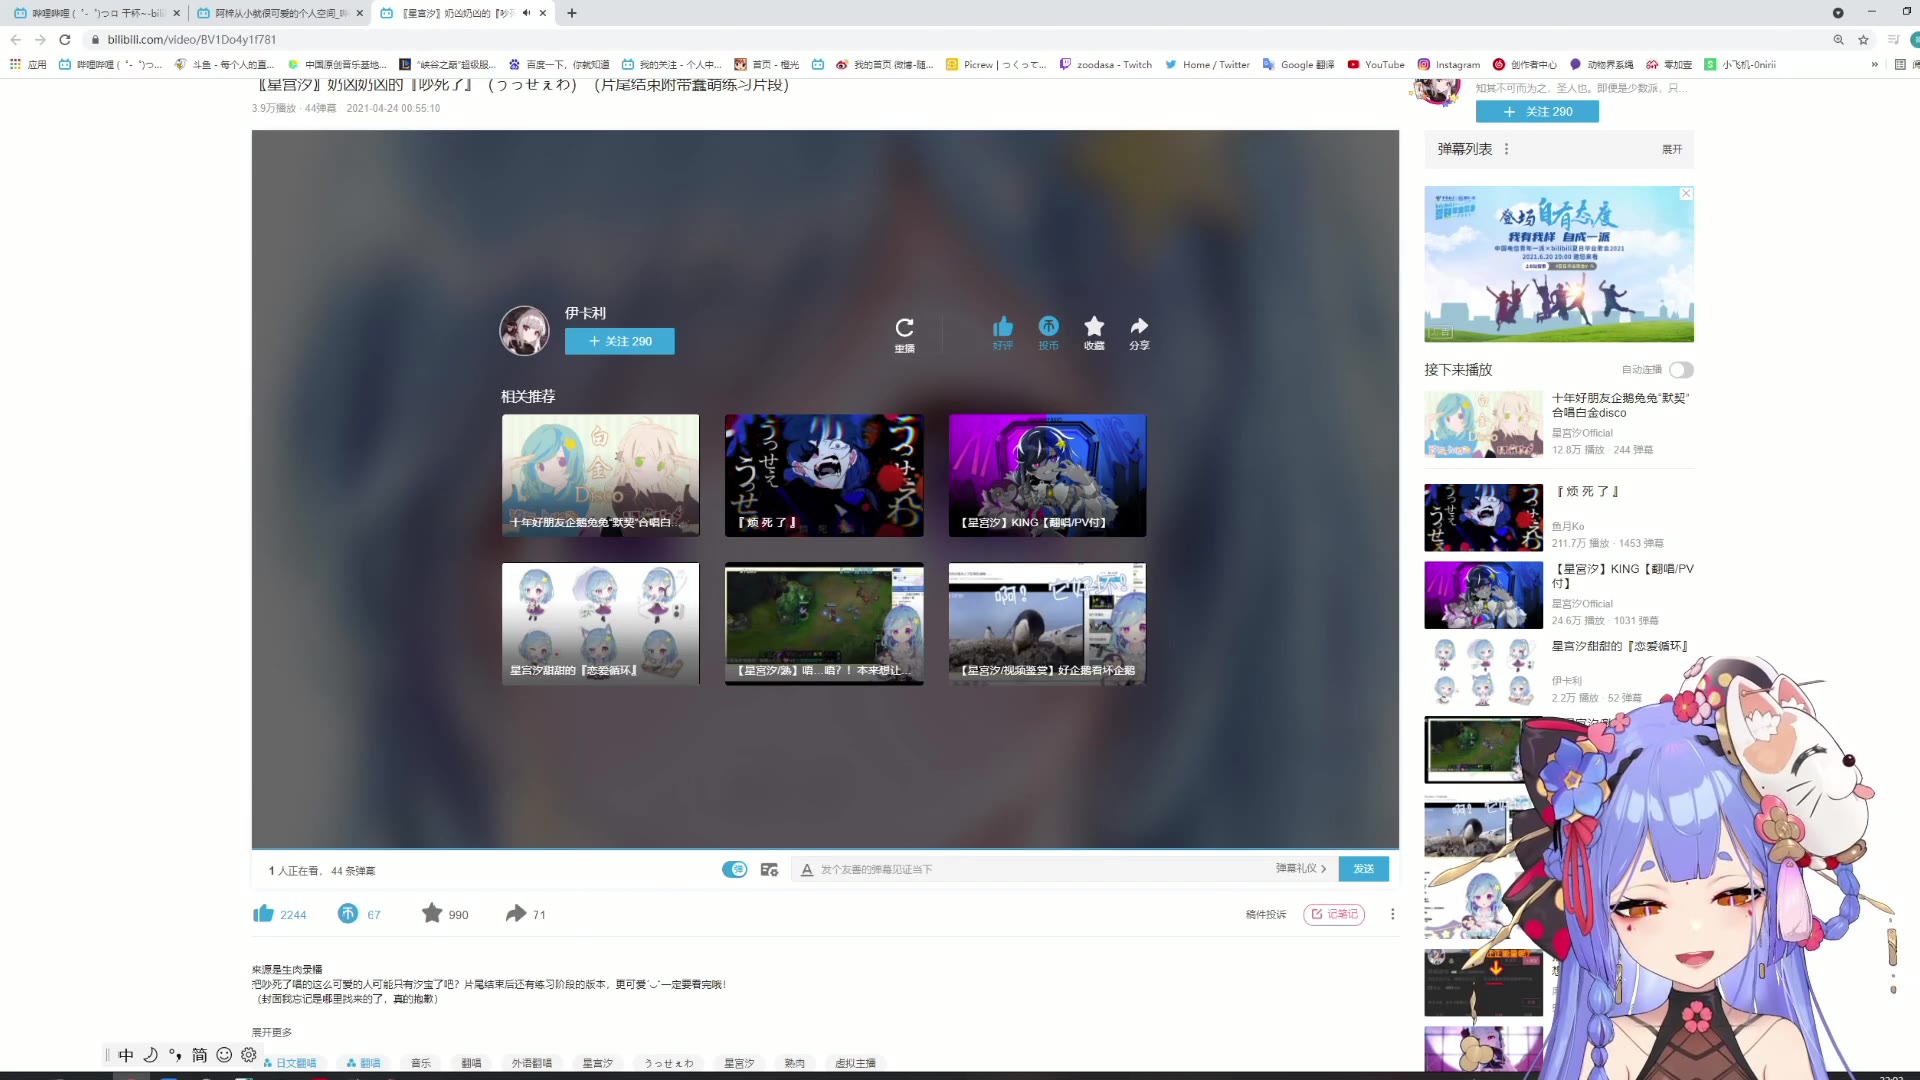Open 伊卡利 avatar in end screen
This screenshot has height=1080, width=1920.
(524, 331)
